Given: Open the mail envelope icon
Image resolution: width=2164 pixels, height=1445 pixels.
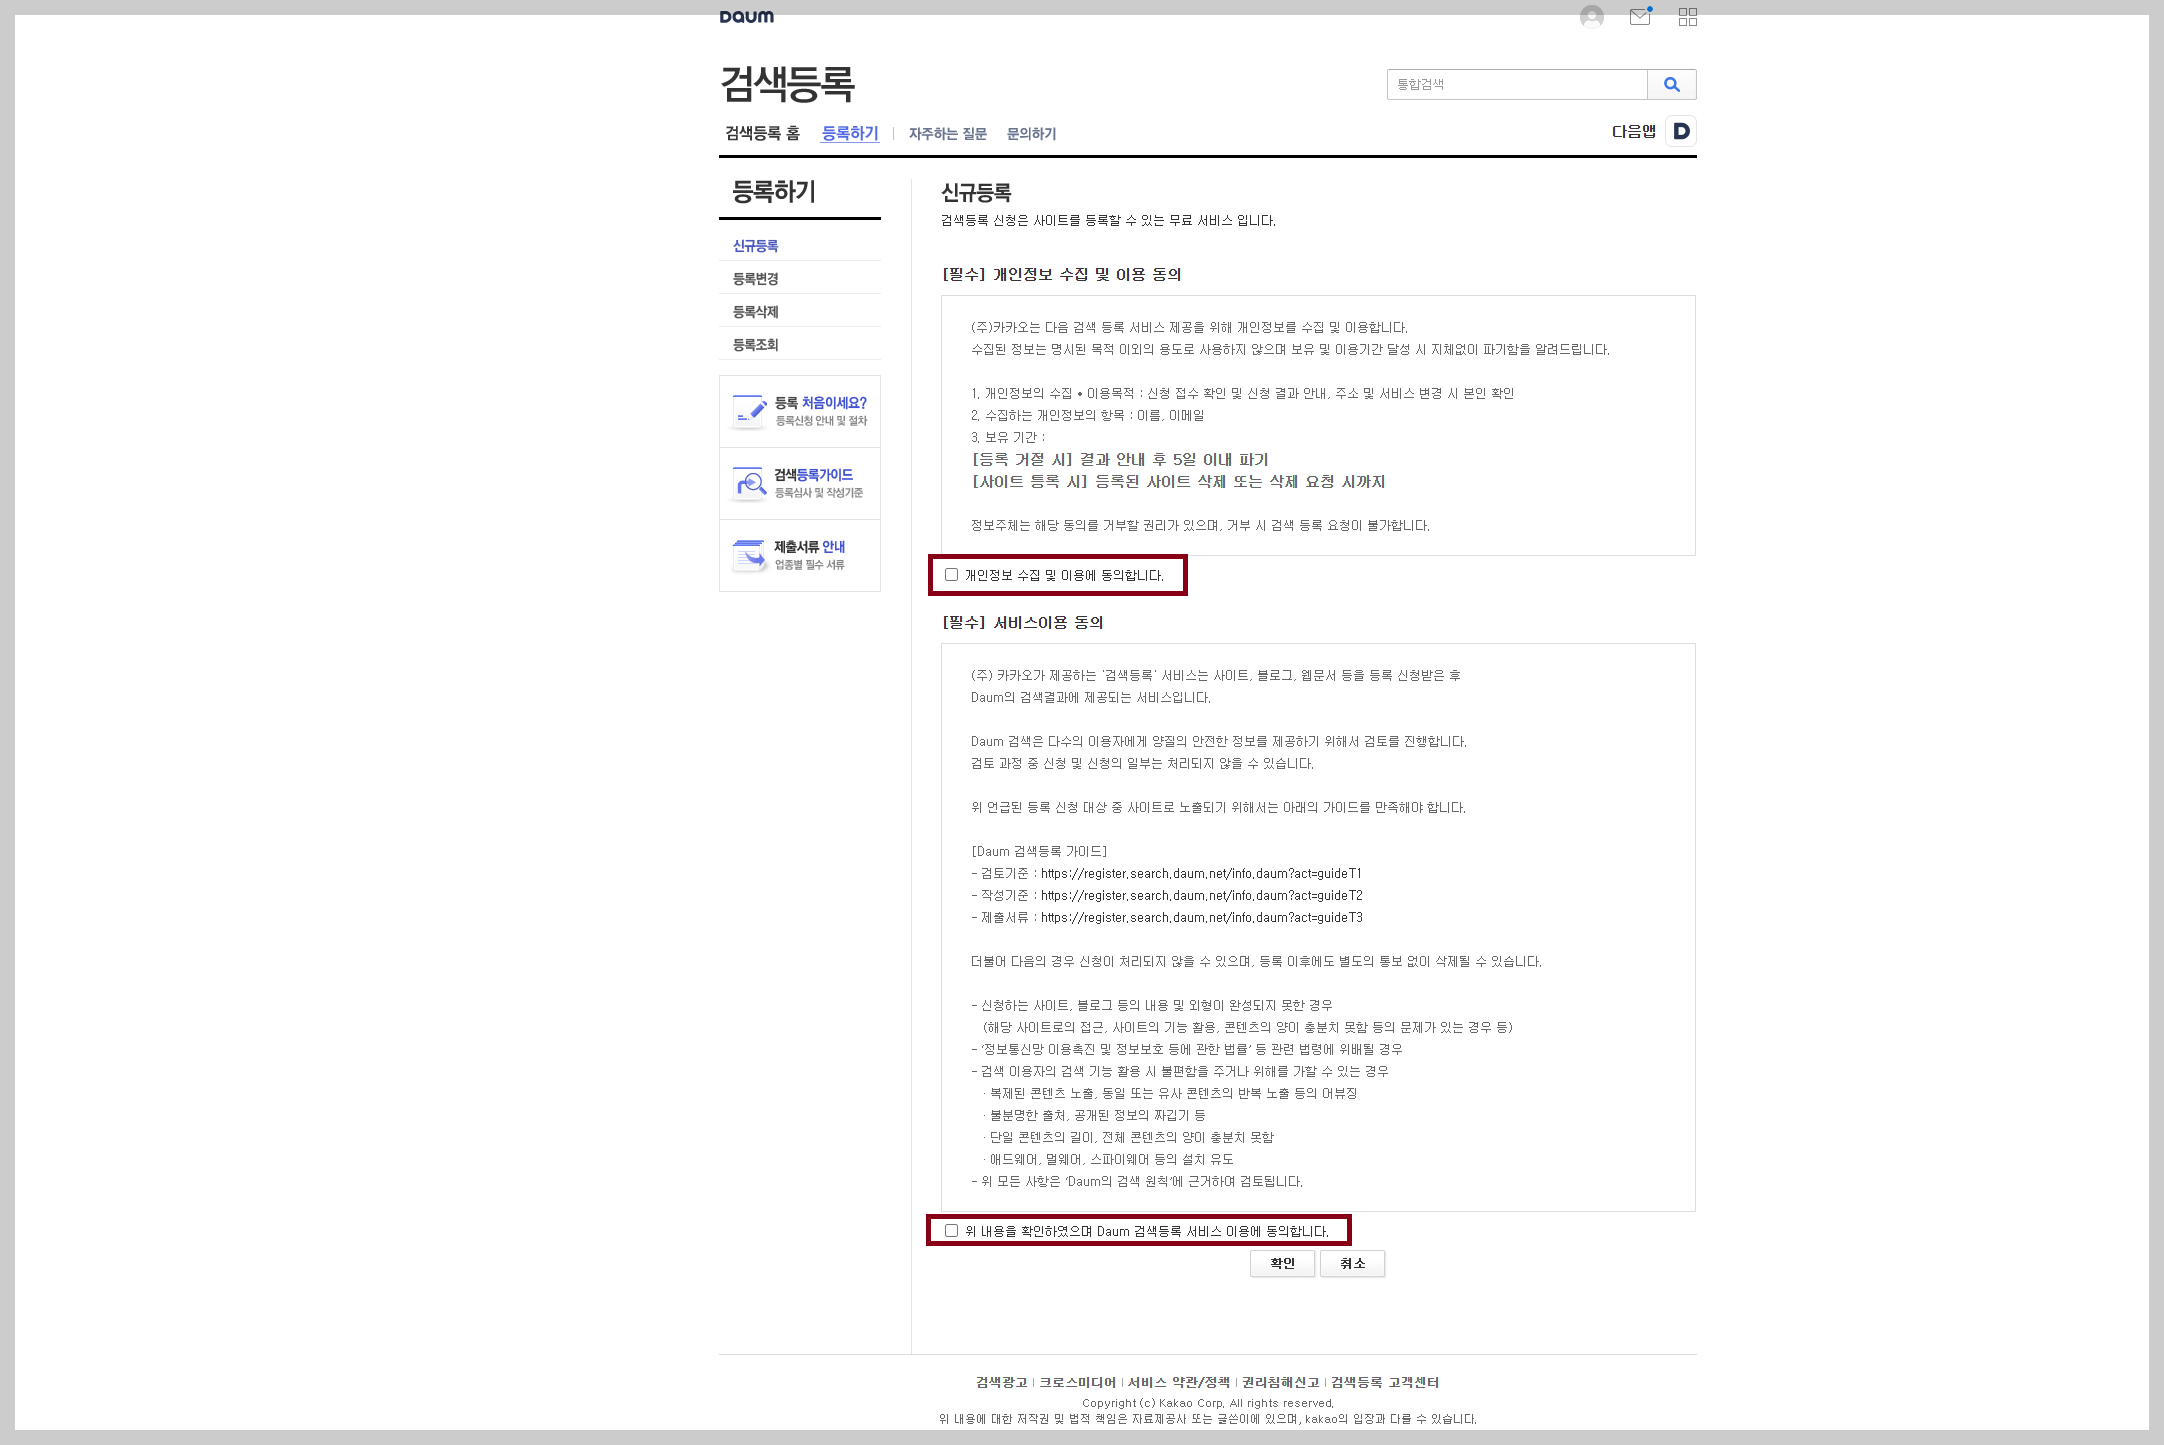Looking at the screenshot, I should pyautogui.click(x=1640, y=17).
